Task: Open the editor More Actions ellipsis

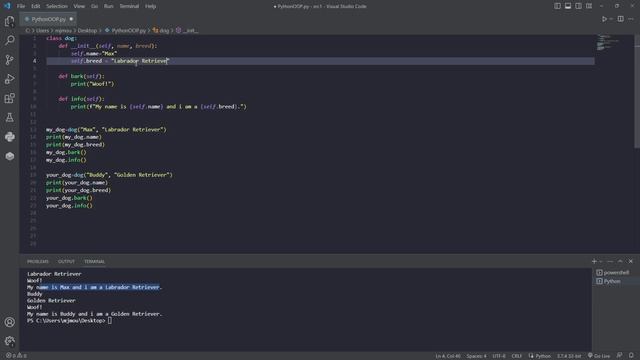Action: pos(631,19)
